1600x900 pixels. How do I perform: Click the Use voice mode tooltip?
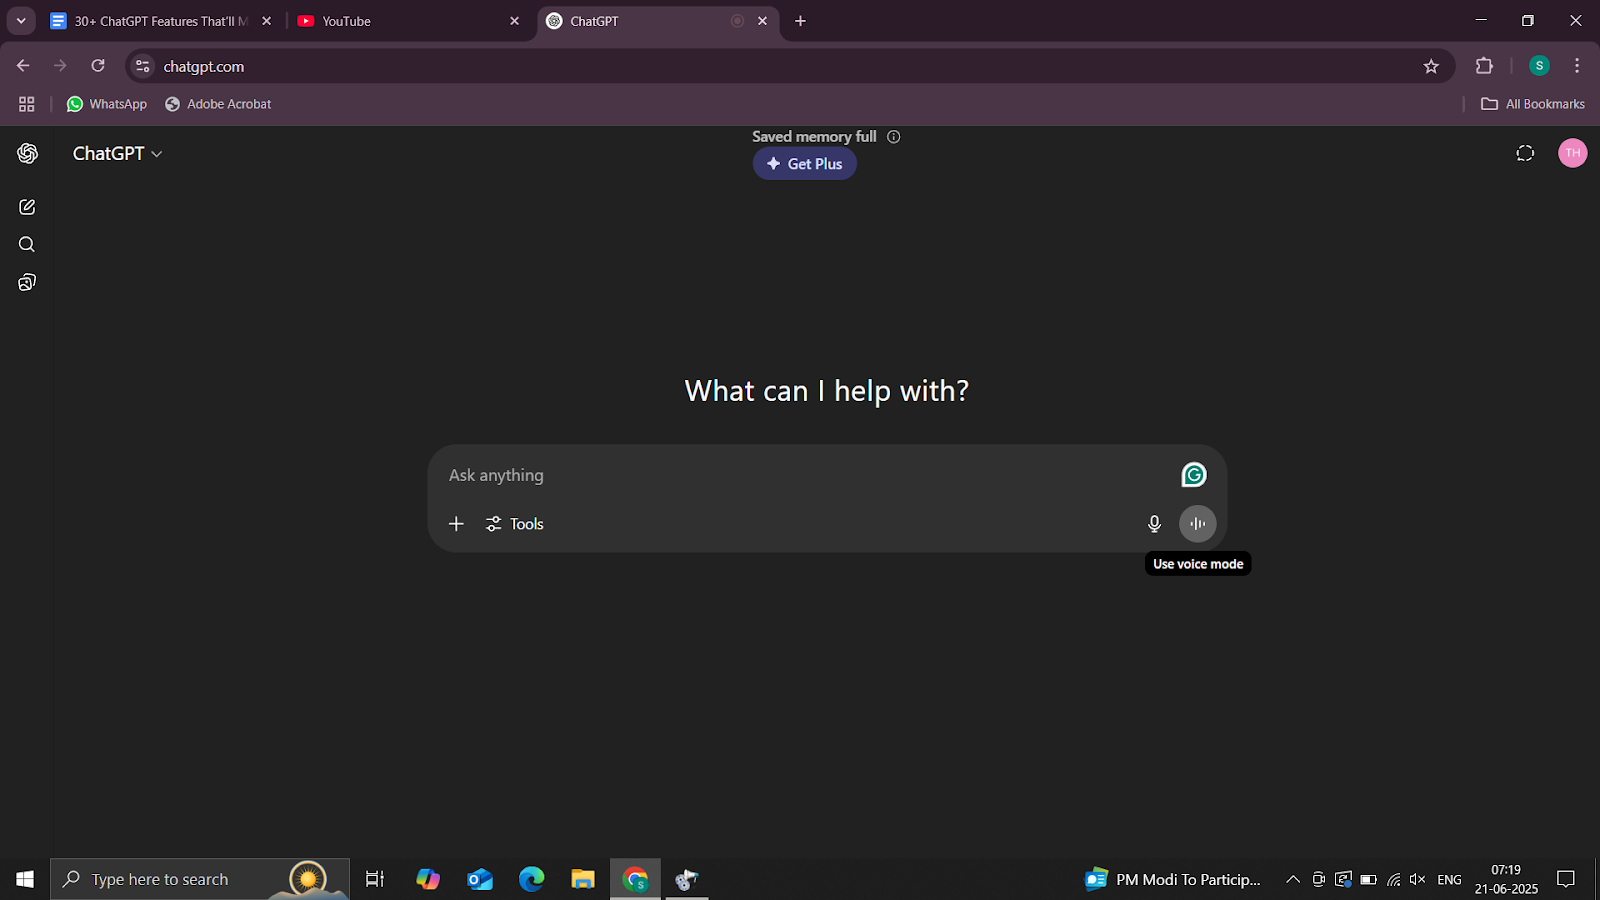(x=1198, y=564)
